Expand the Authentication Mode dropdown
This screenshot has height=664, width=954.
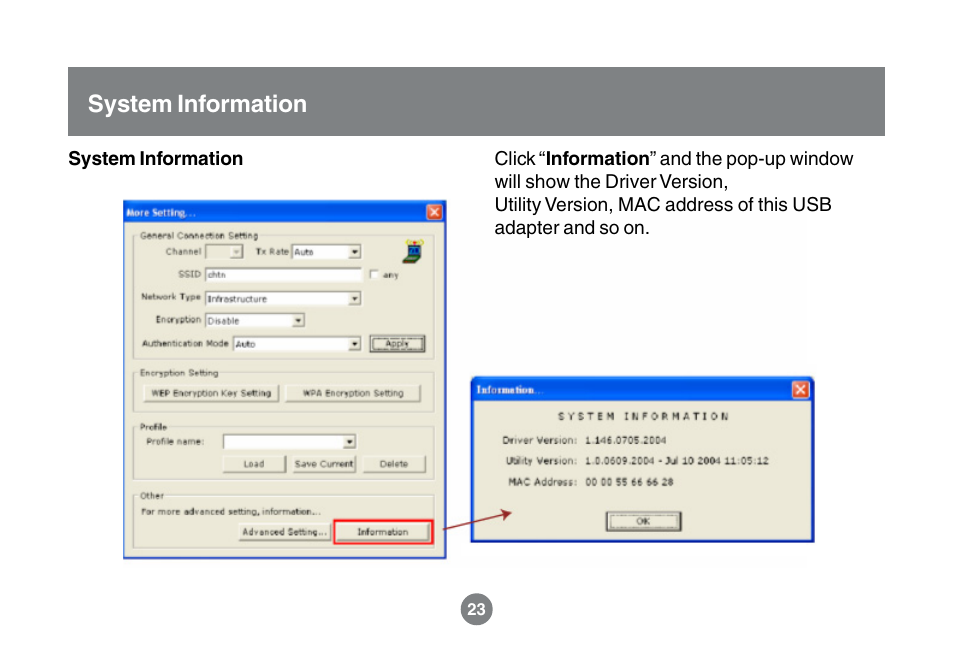tap(354, 344)
